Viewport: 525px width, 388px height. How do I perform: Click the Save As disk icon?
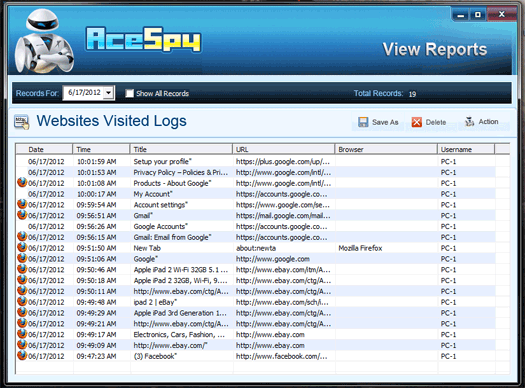click(363, 122)
